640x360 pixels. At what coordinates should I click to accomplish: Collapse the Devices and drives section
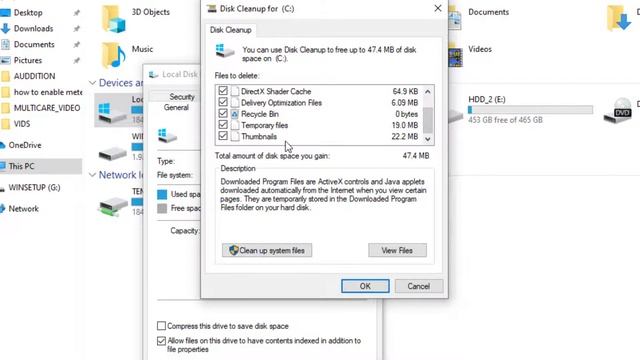[x=93, y=83]
